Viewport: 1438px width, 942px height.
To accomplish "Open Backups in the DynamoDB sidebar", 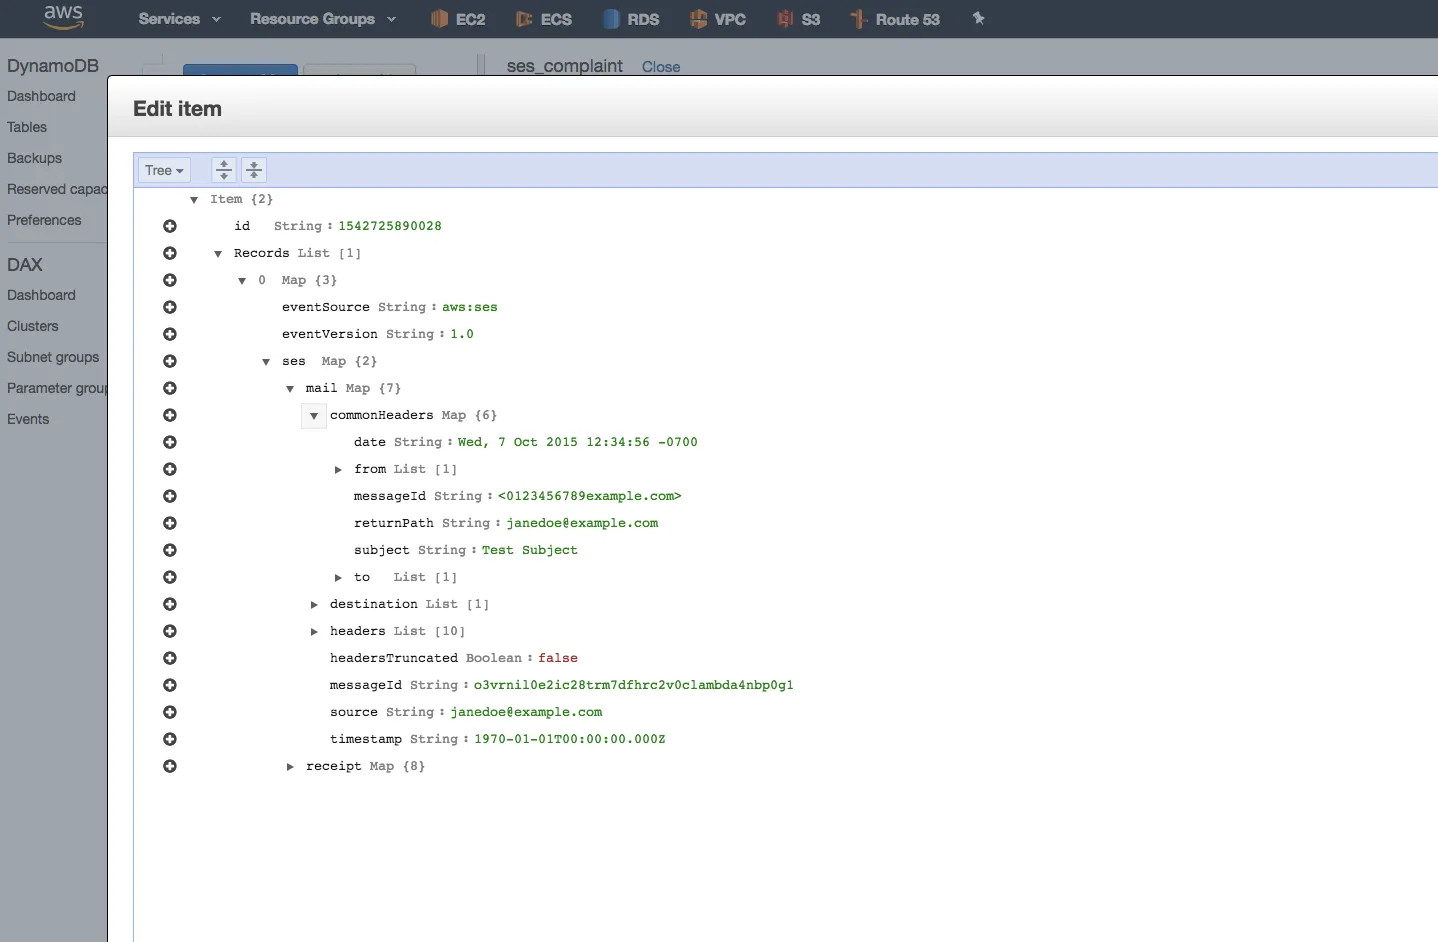I will point(35,158).
